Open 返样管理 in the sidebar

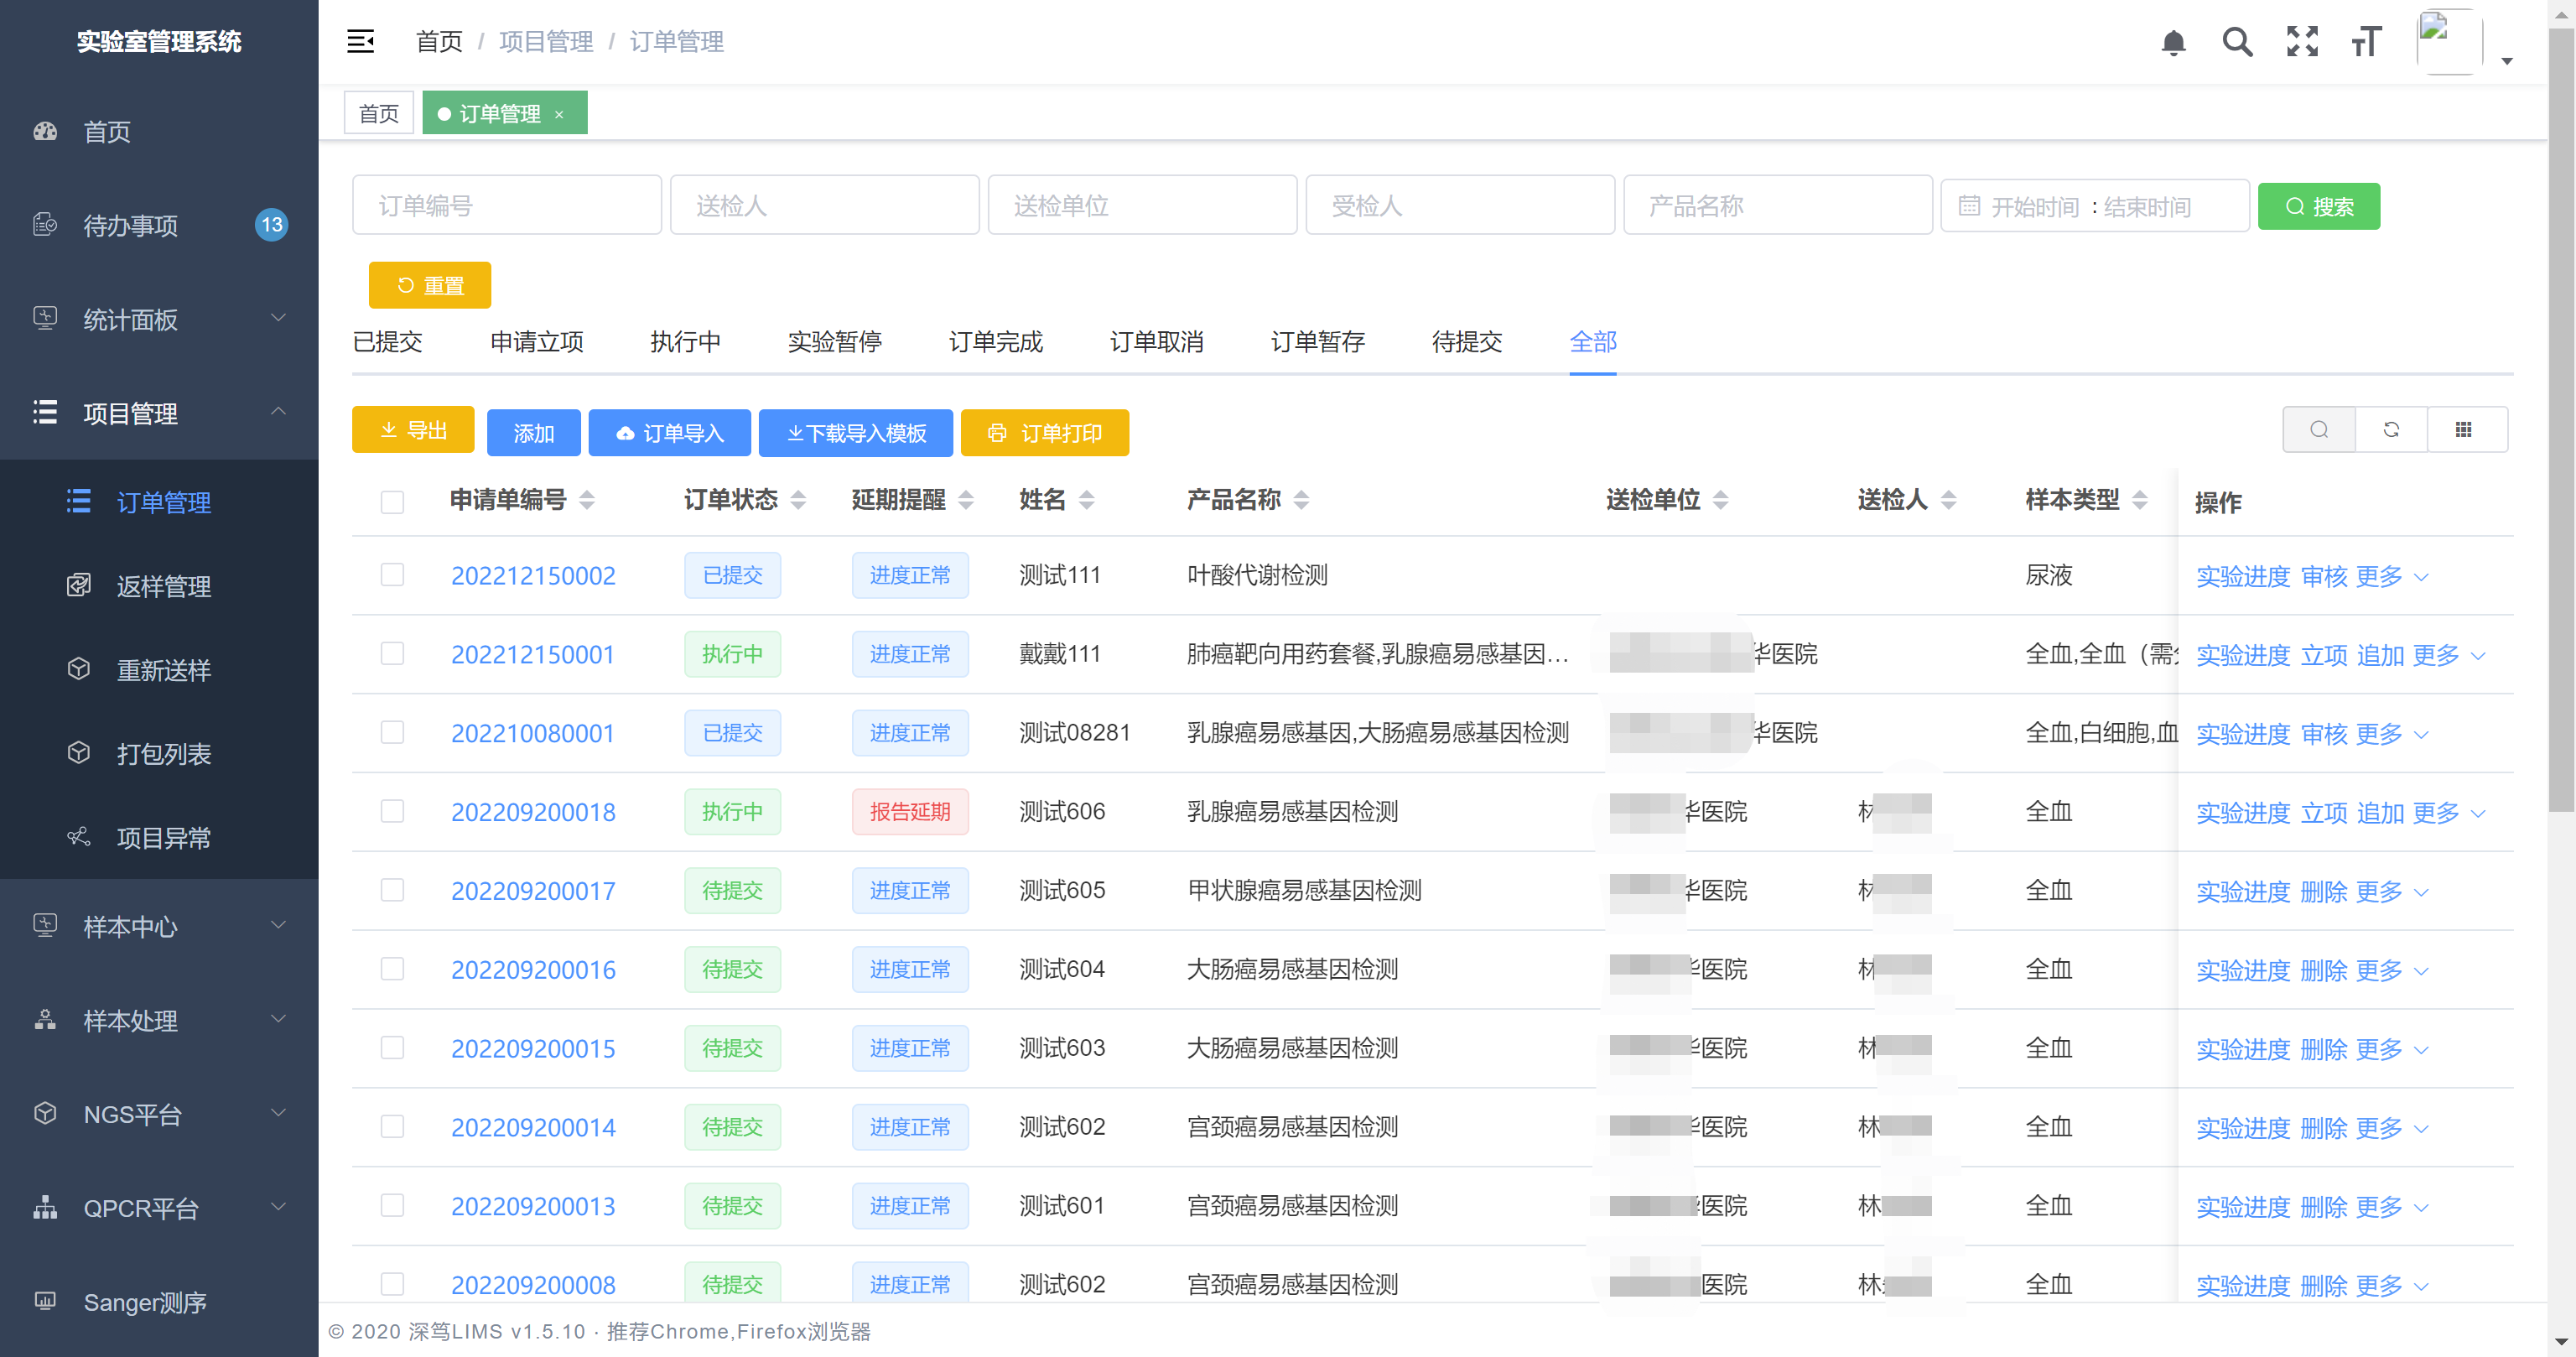pos(159,586)
